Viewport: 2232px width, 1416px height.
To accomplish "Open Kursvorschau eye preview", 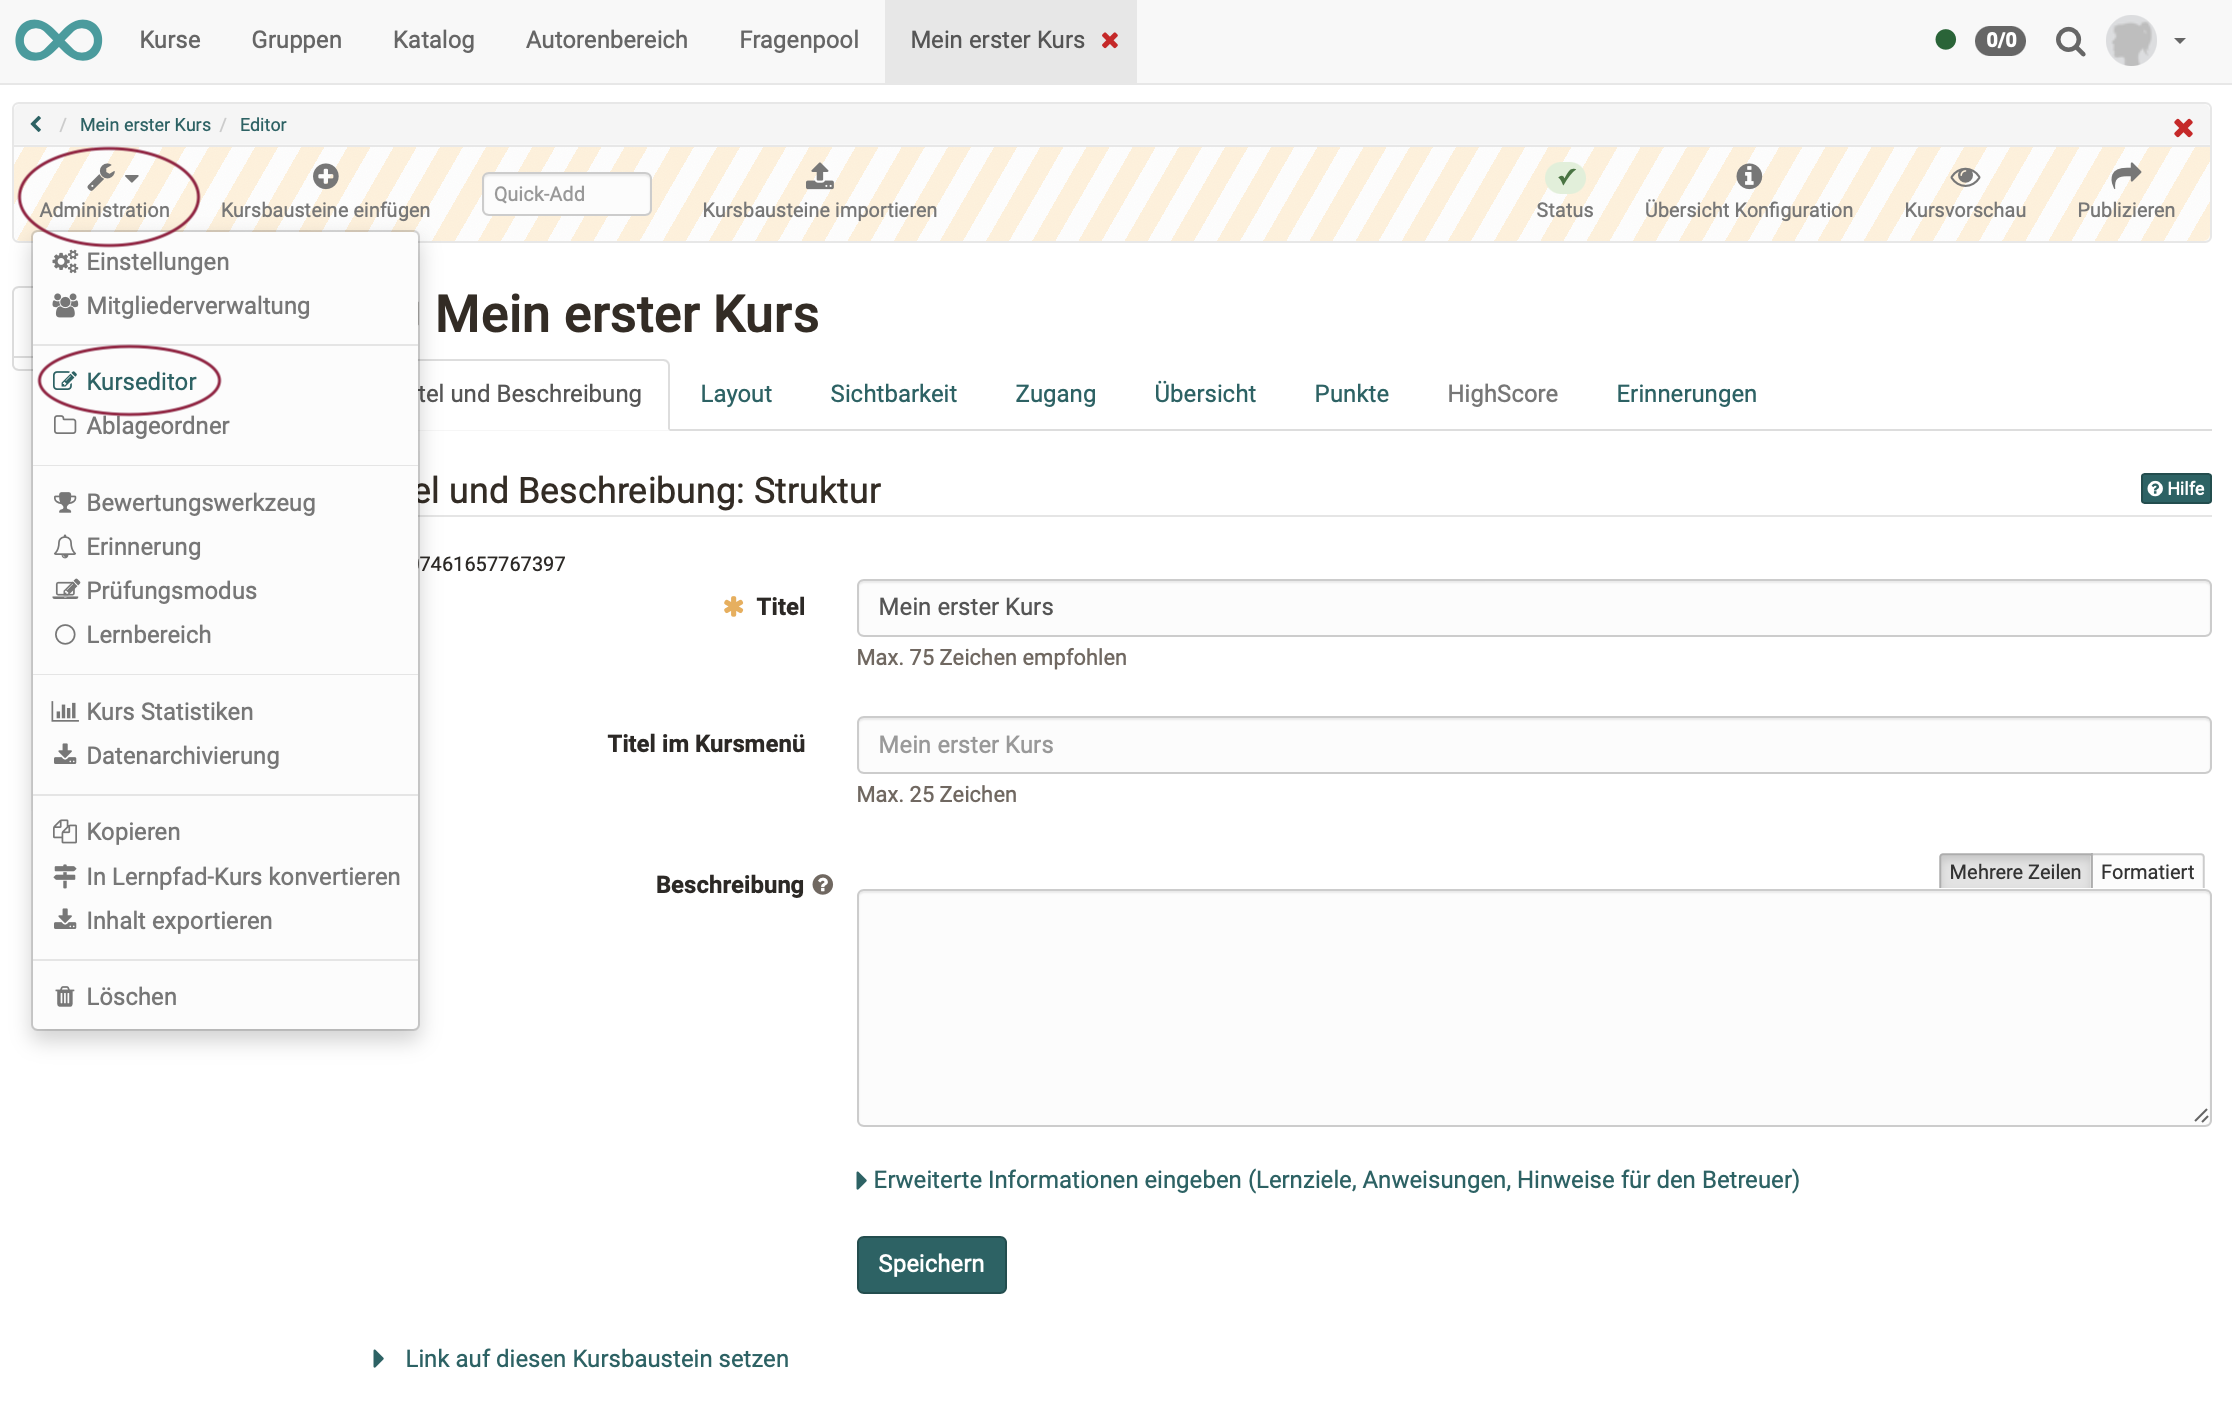I will [x=1965, y=177].
